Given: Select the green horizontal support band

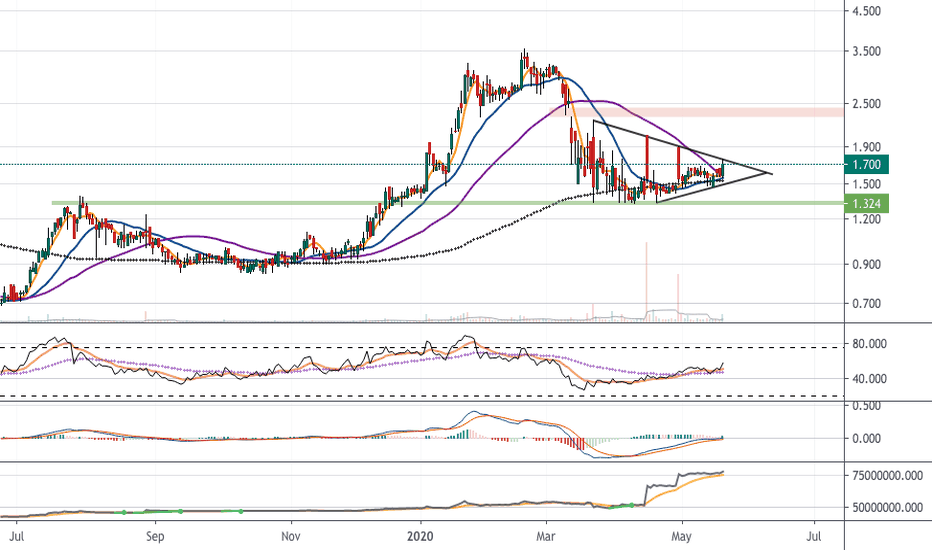Looking at the screenshot, I should tap(448, 203).
